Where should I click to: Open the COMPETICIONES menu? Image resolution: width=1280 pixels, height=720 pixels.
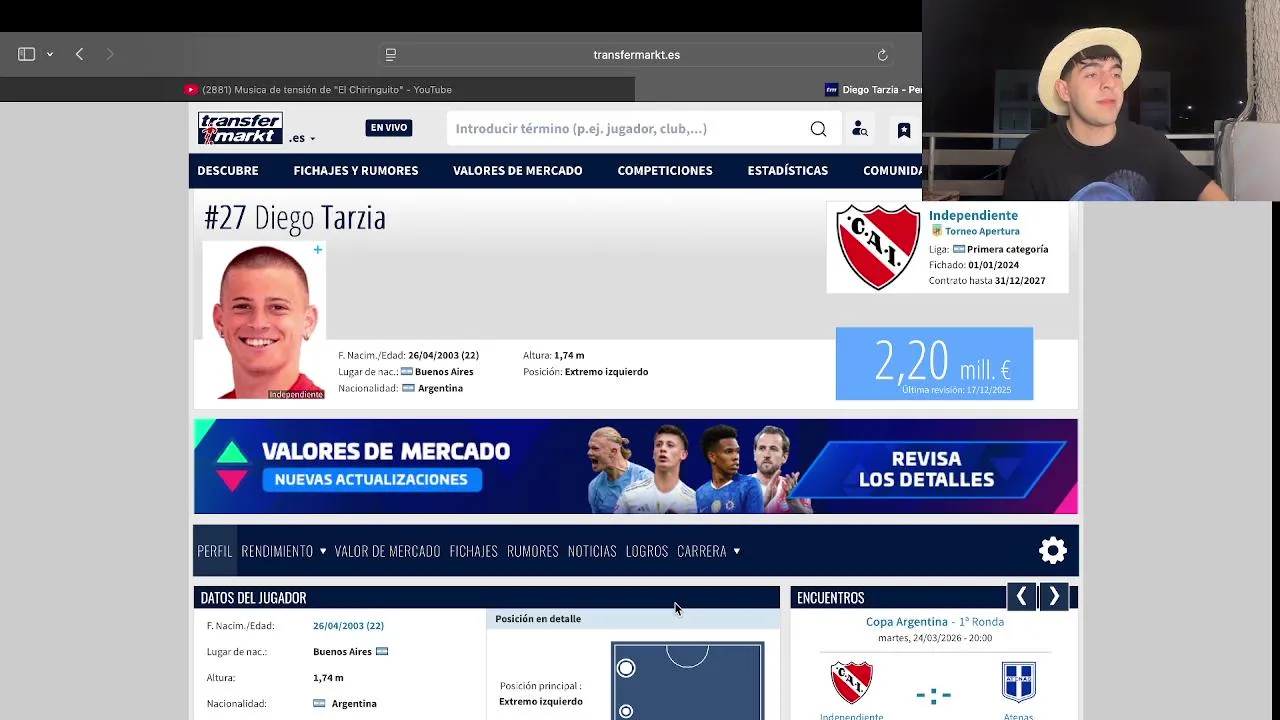click(665, 171)
